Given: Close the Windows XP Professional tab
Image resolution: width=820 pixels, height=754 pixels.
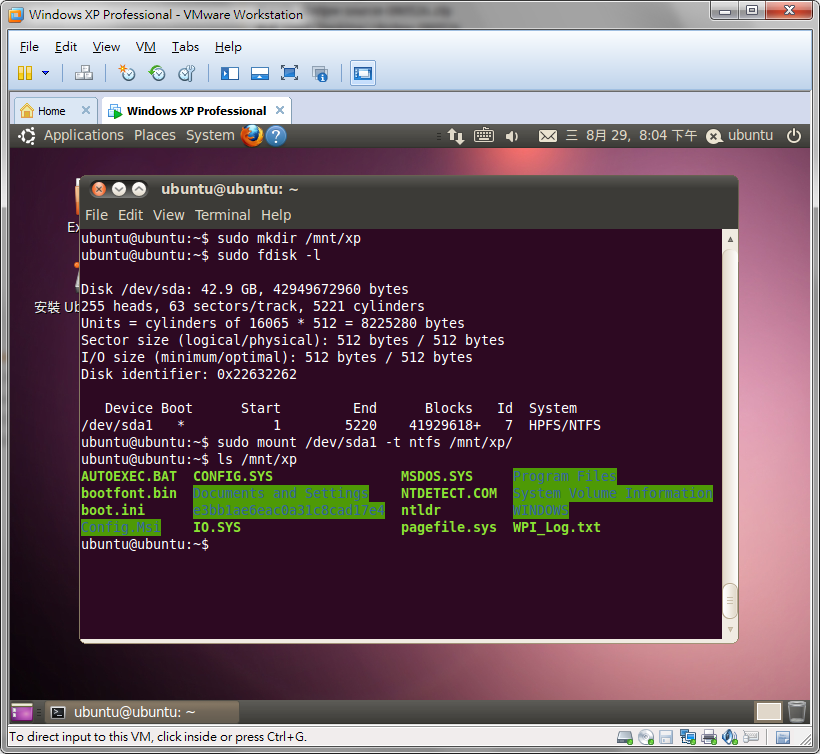Looking at the screenshot, I should (280, 110).
